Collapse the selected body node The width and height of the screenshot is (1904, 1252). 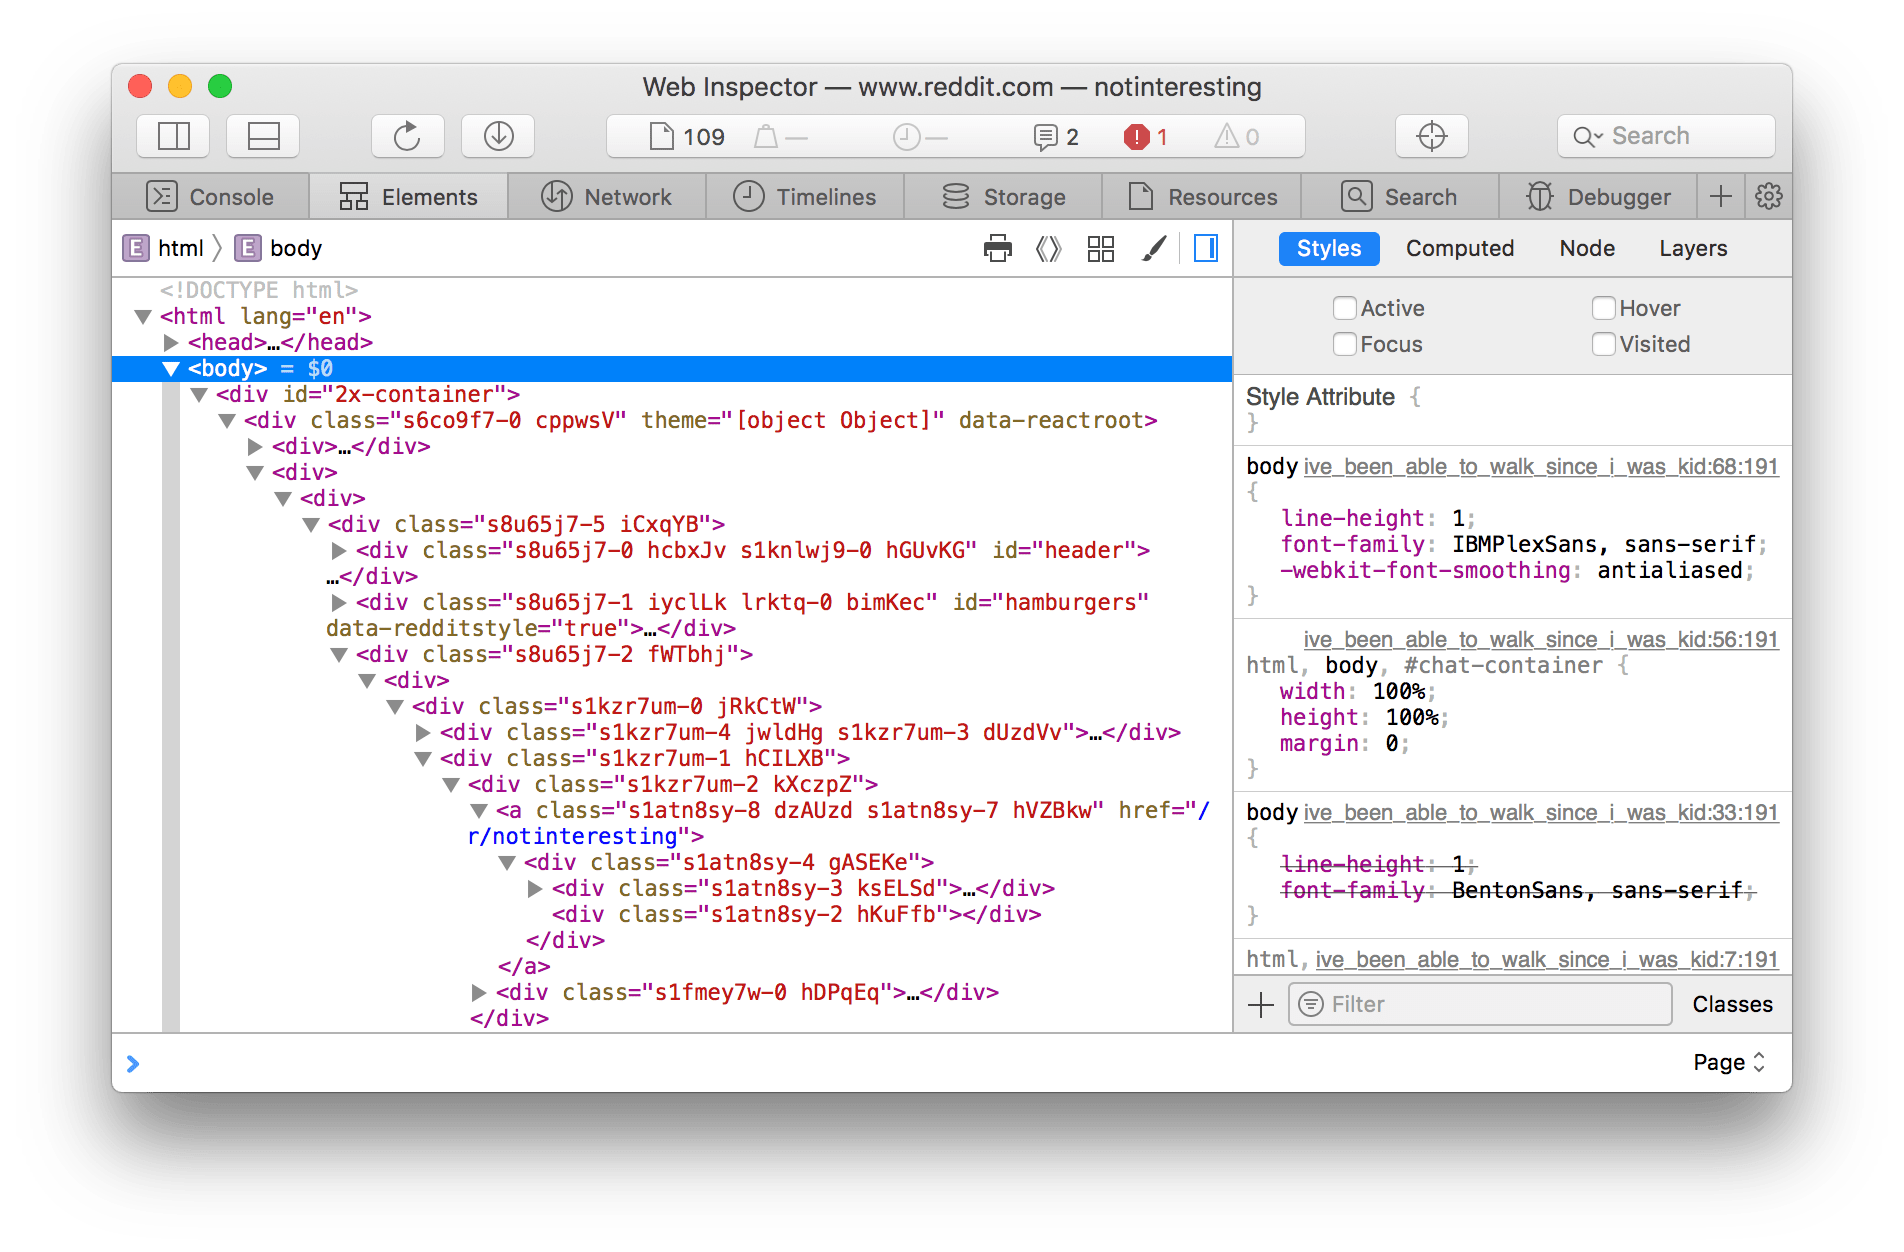[x=171, y=369]
